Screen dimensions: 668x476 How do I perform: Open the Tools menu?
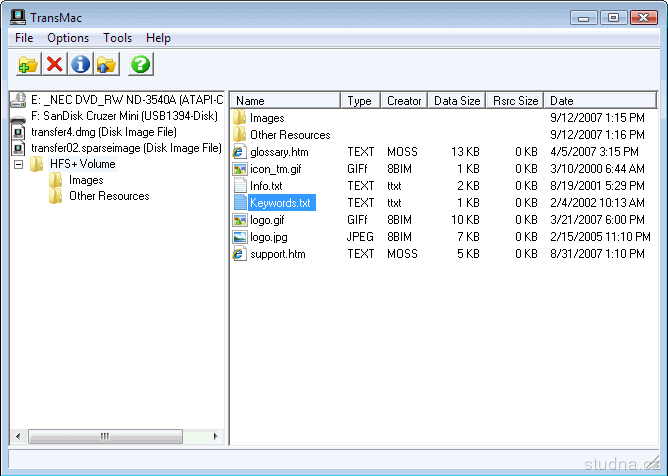click(117, 38)
